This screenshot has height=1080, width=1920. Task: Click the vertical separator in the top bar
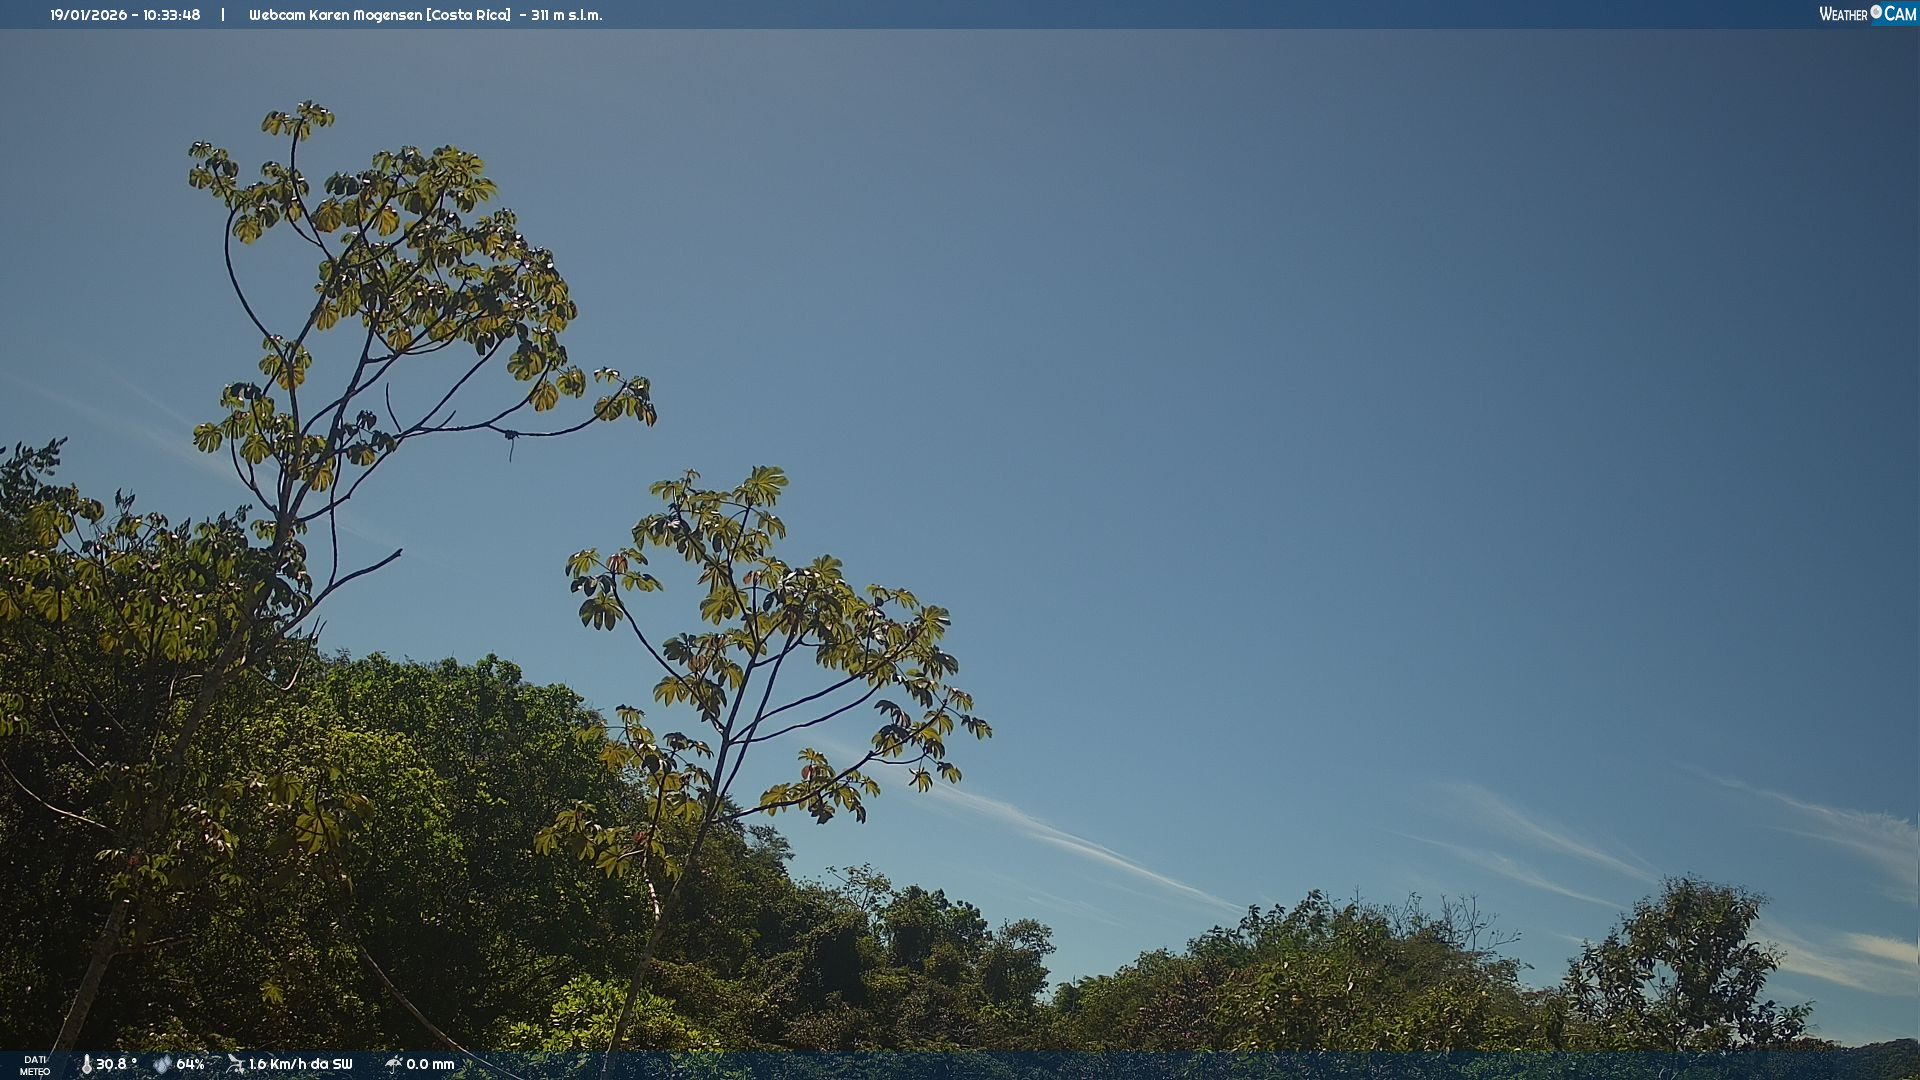click(223, 15)
